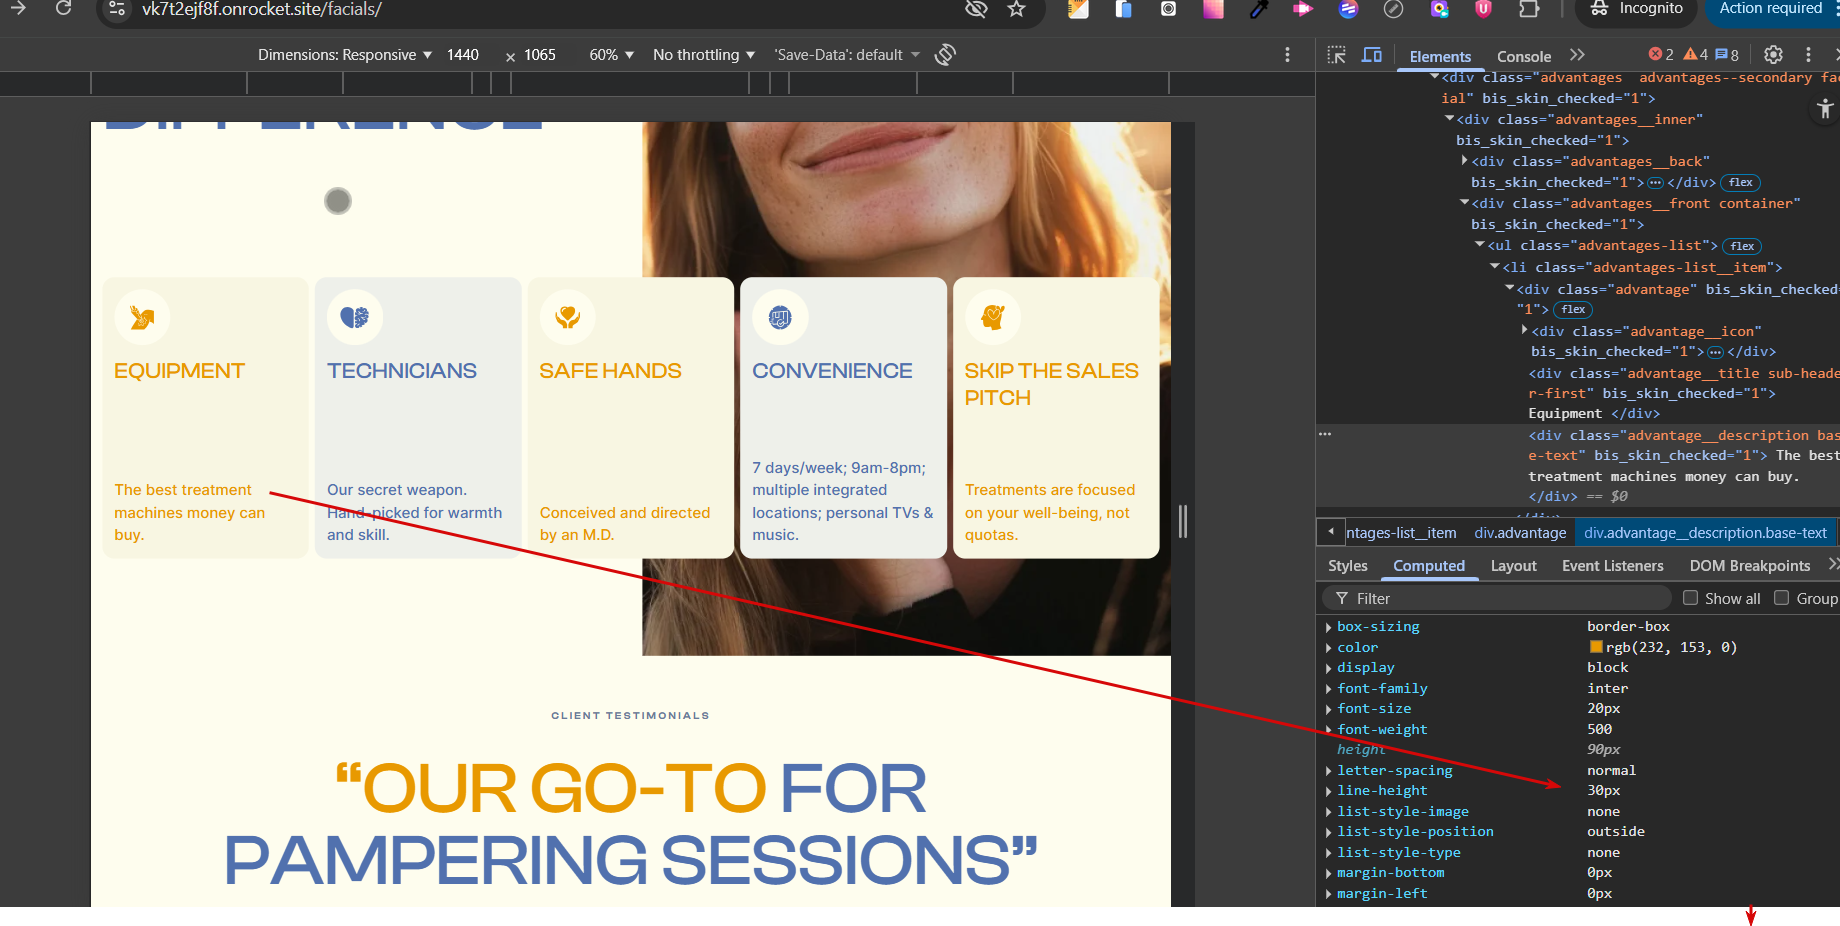Click the orange color swatch for color property
Image resolution: width=1840 pixels, height=926 pixels.
1596,648
